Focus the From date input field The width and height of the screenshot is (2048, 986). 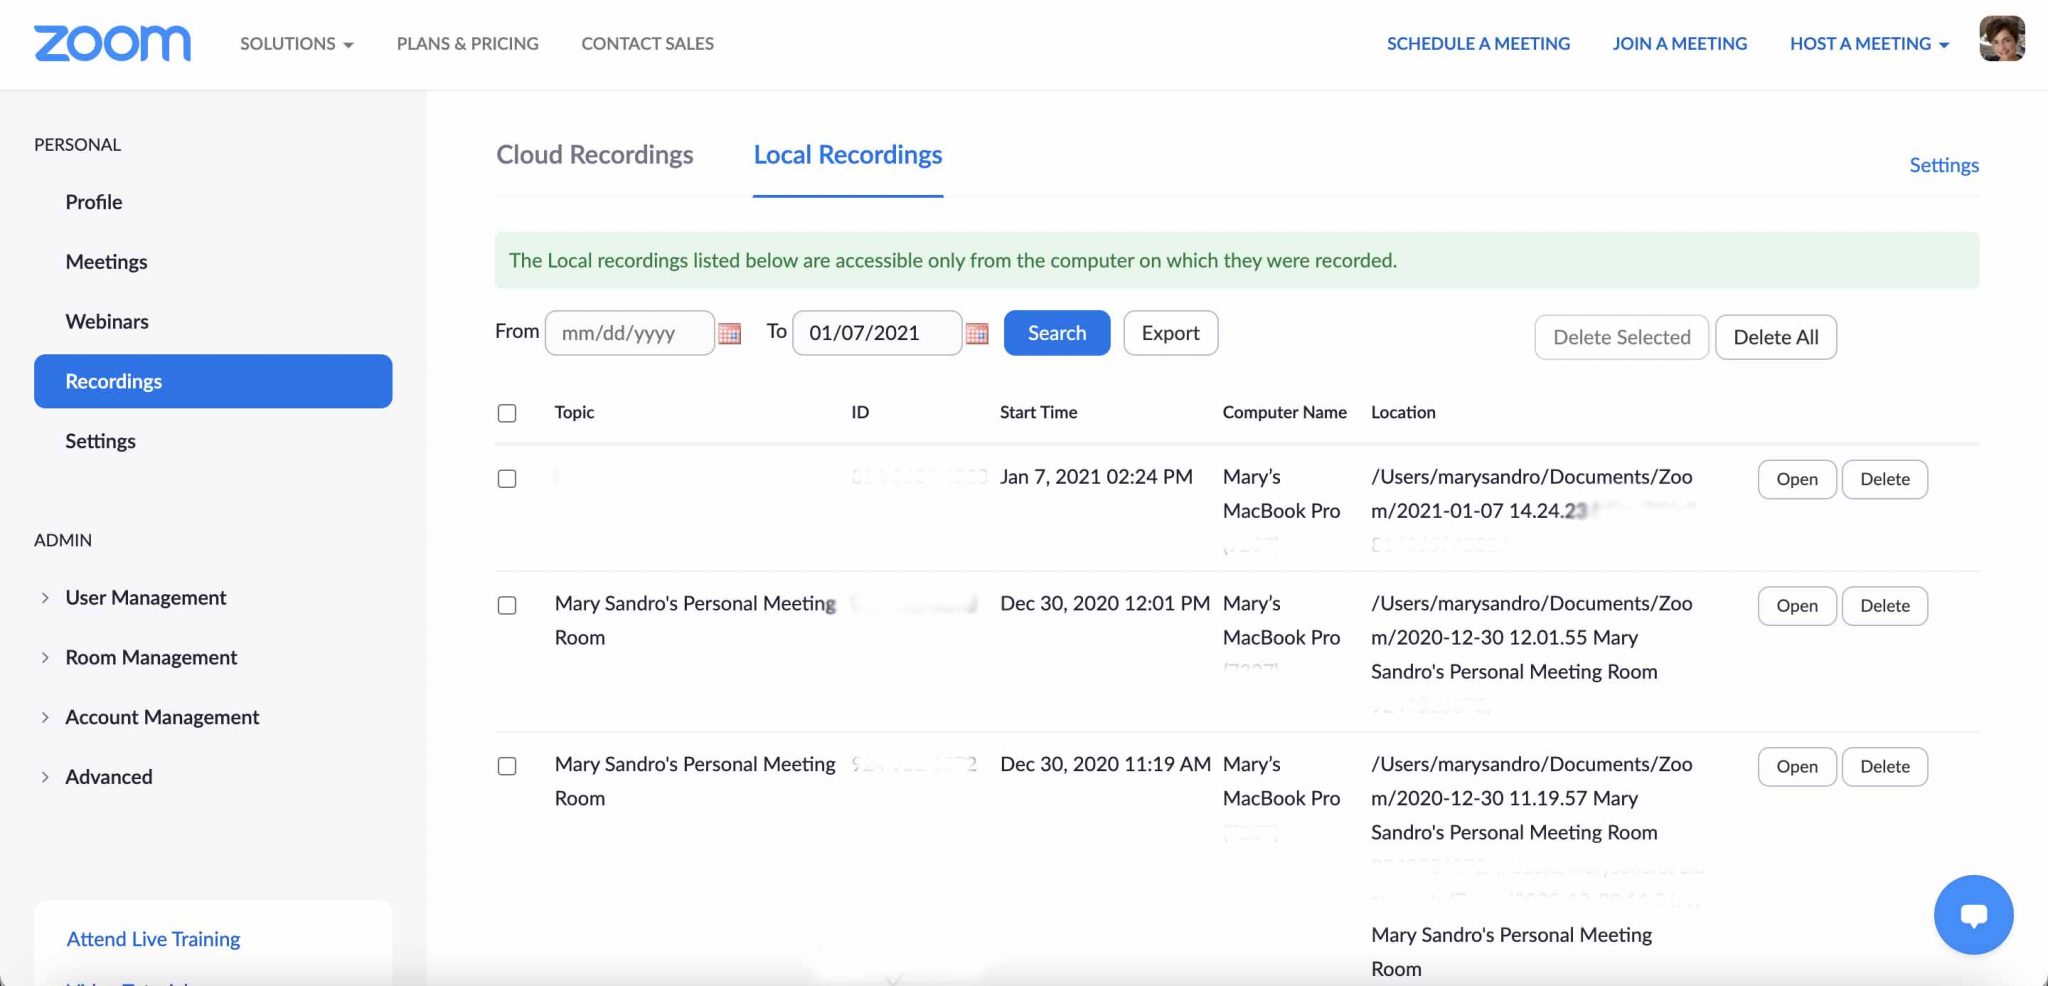tap(629, 333)
